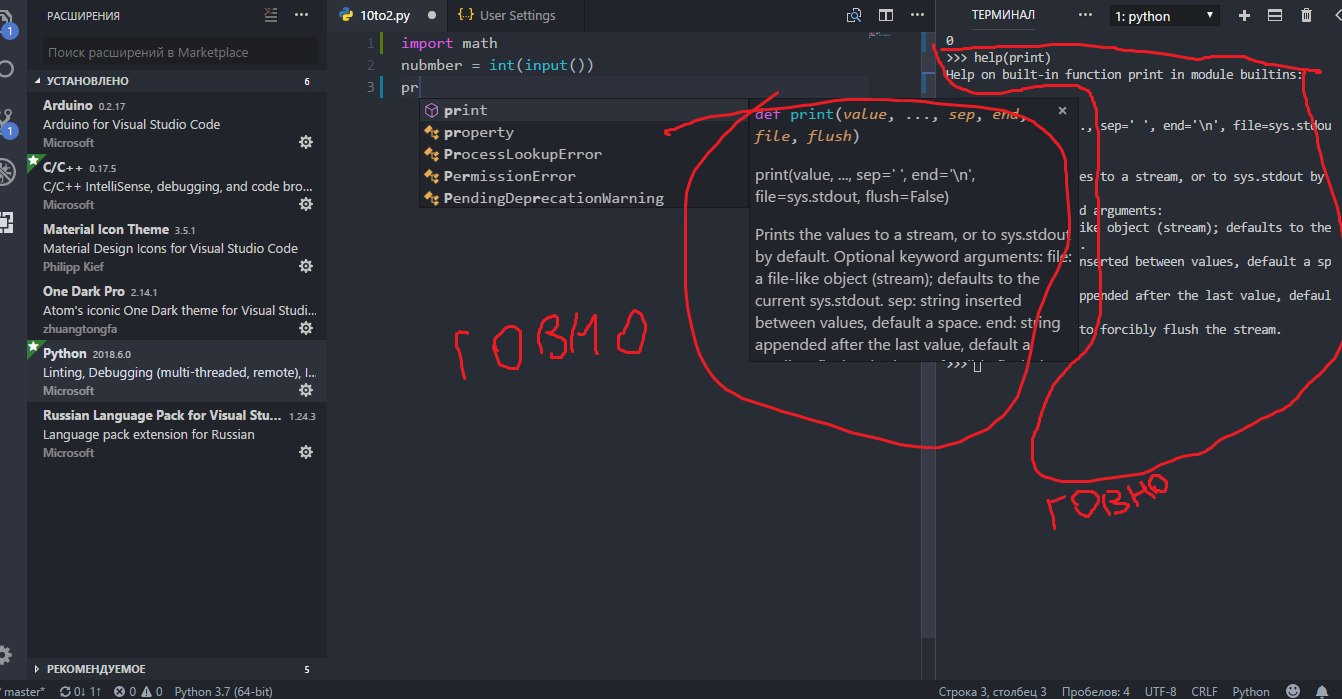This screenshot has width=1342, height=699.
Task: Open the Search view in the activity bar
Action: [6, 69]
